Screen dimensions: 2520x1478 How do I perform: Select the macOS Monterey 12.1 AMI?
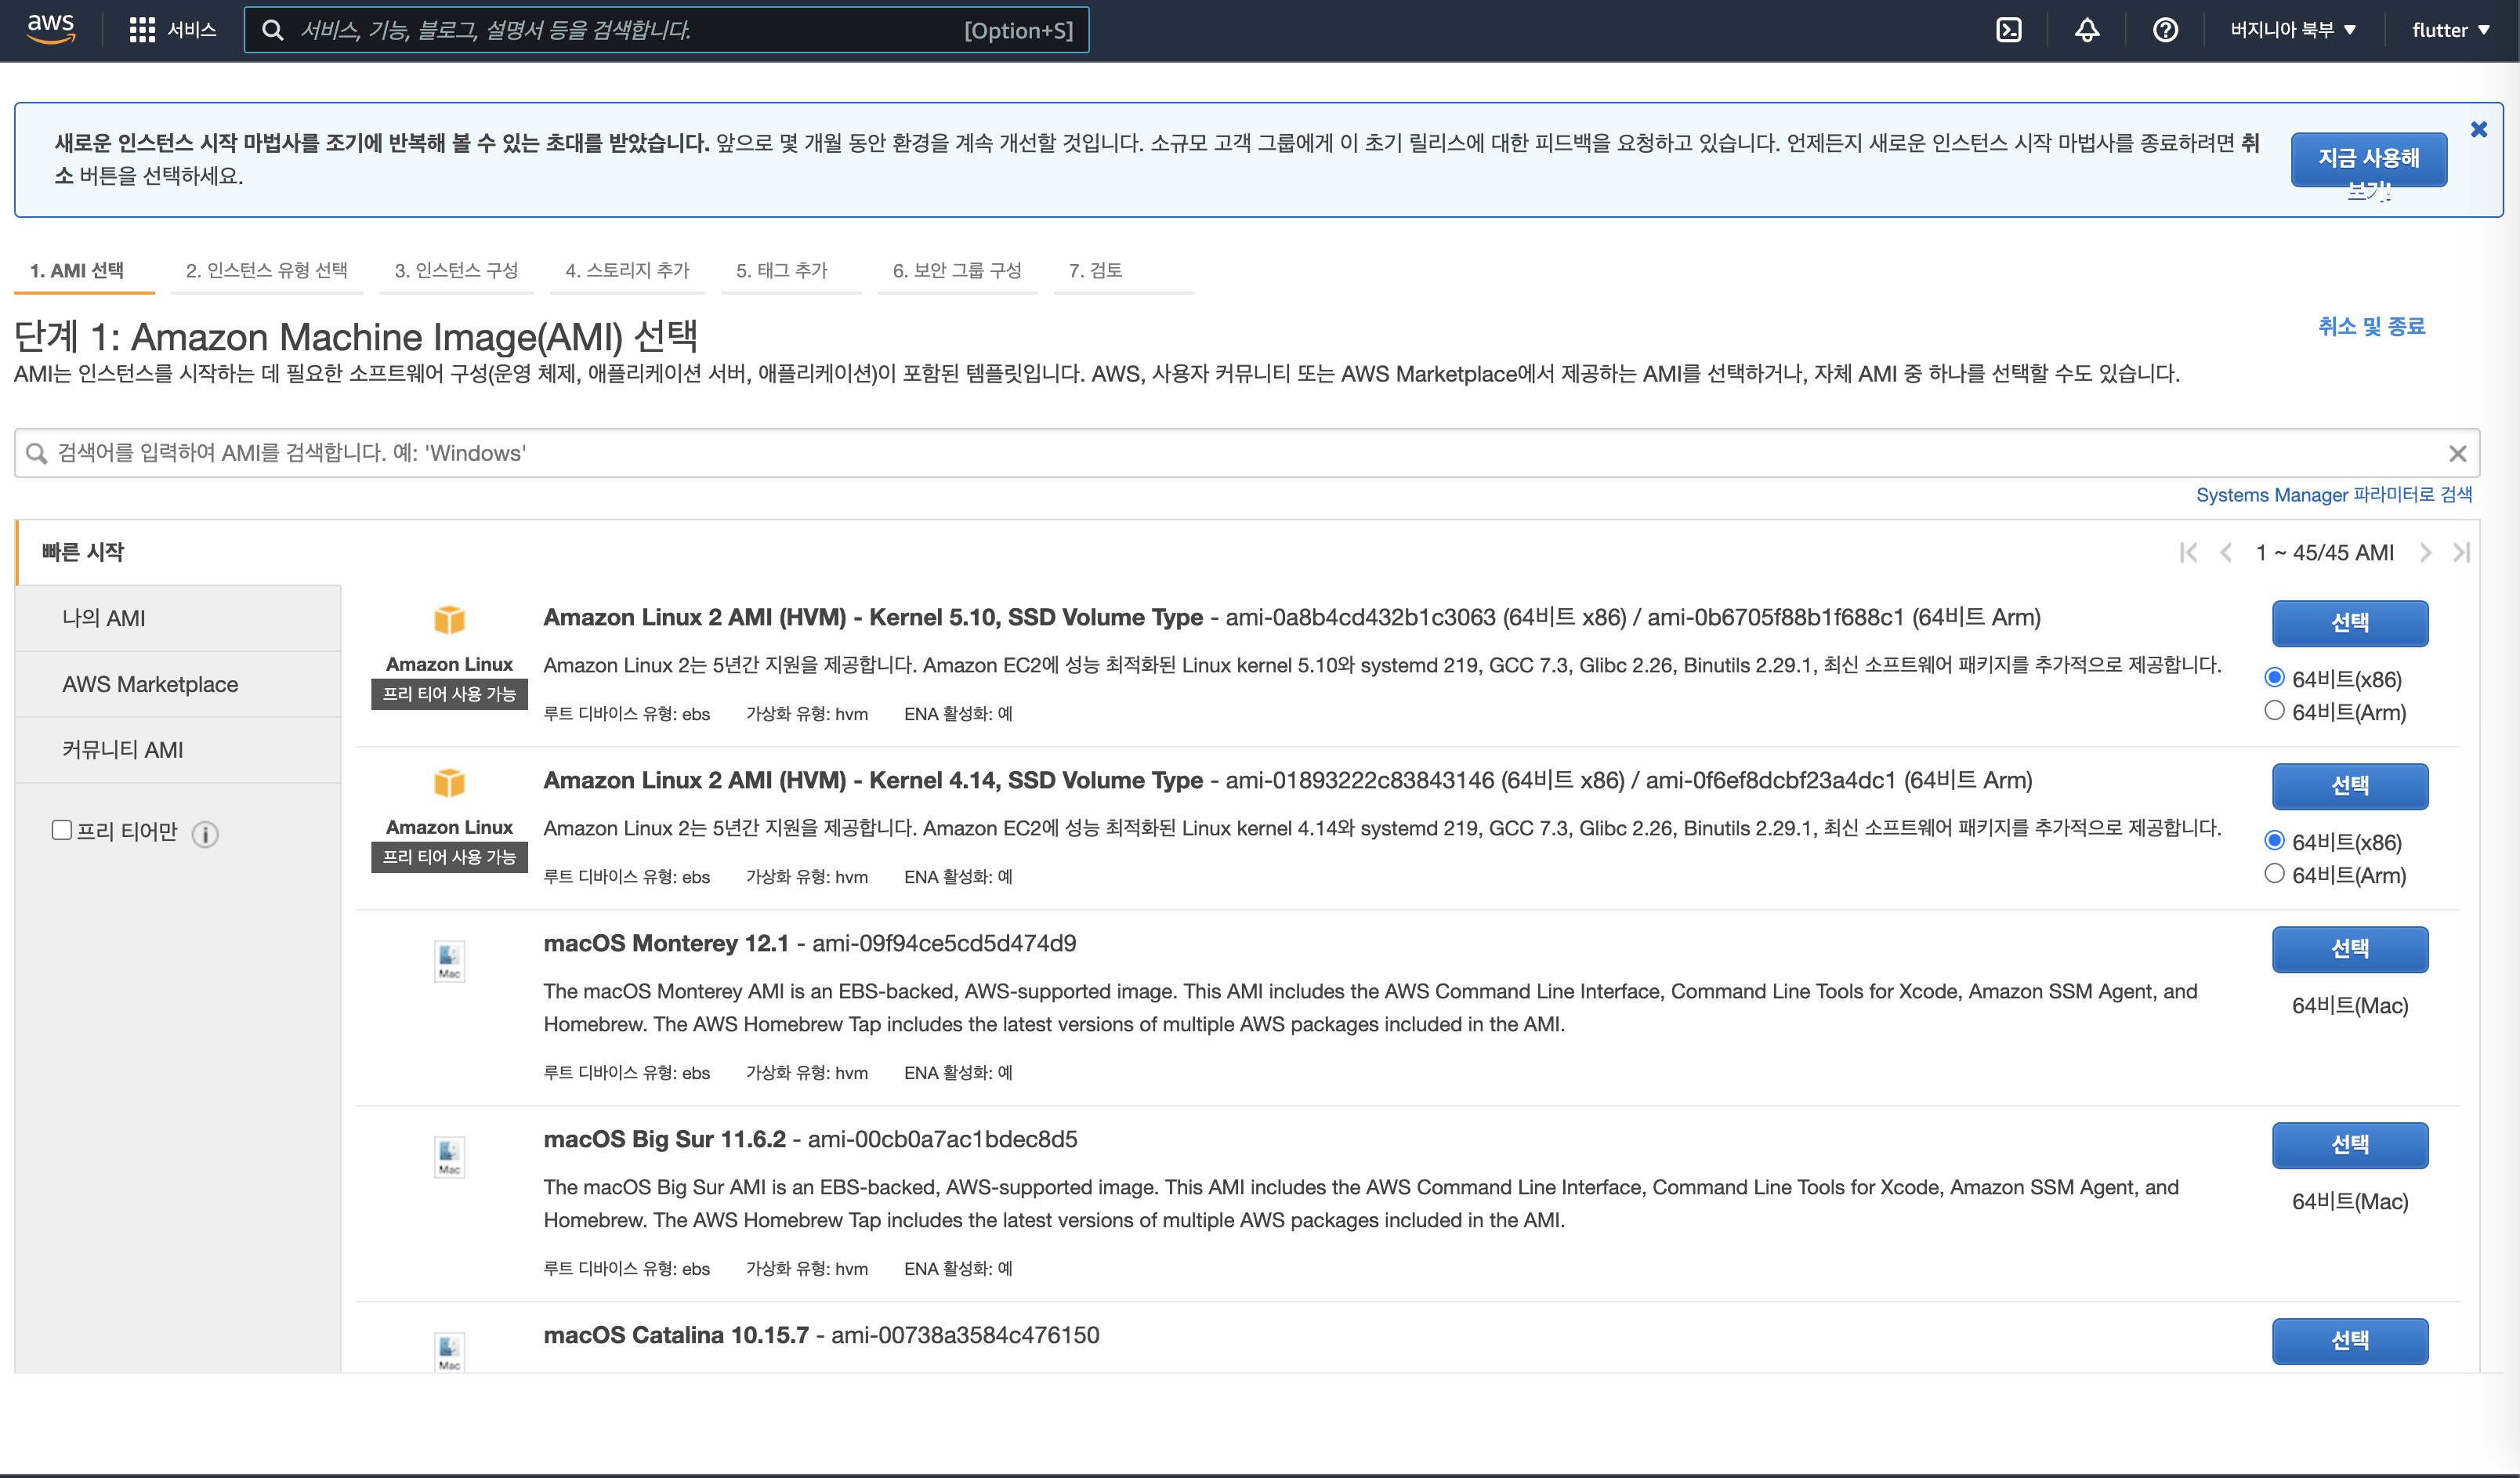pyautogui.click(x=2349, y=949)
